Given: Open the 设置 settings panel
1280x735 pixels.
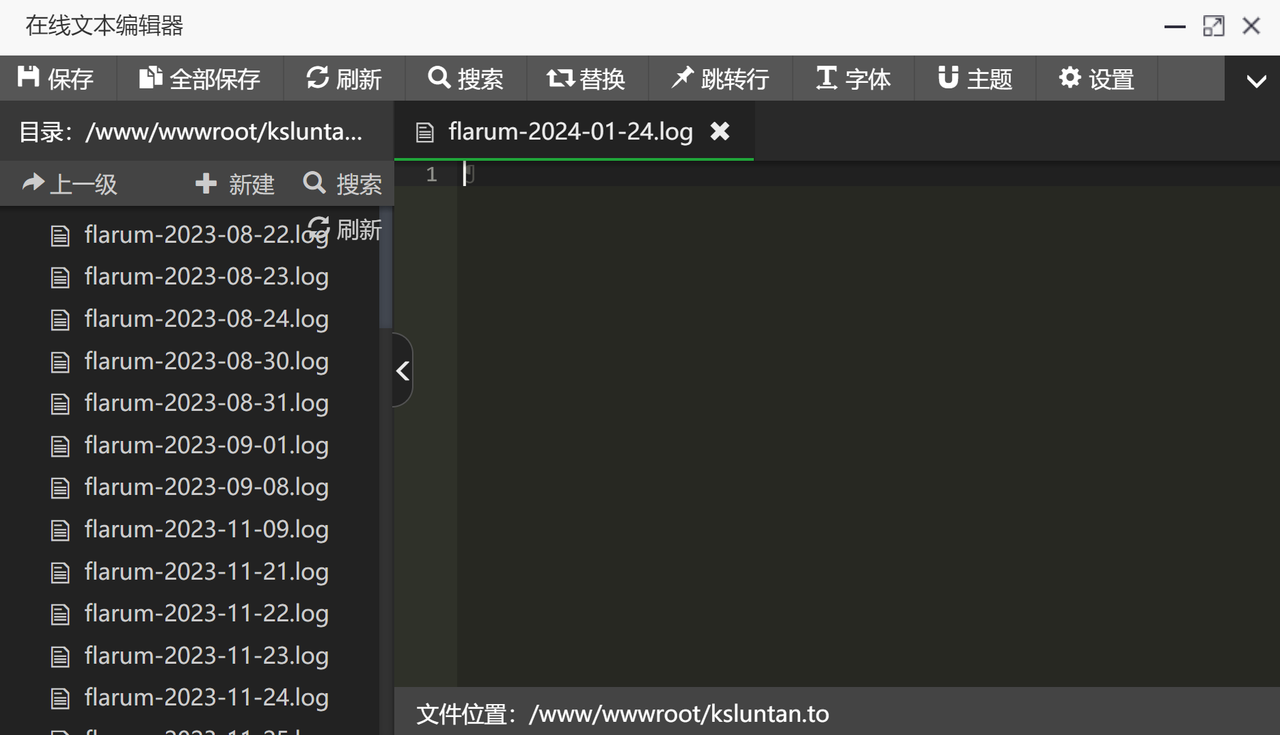Looking at the screenshot, I should pos(1068,78).
